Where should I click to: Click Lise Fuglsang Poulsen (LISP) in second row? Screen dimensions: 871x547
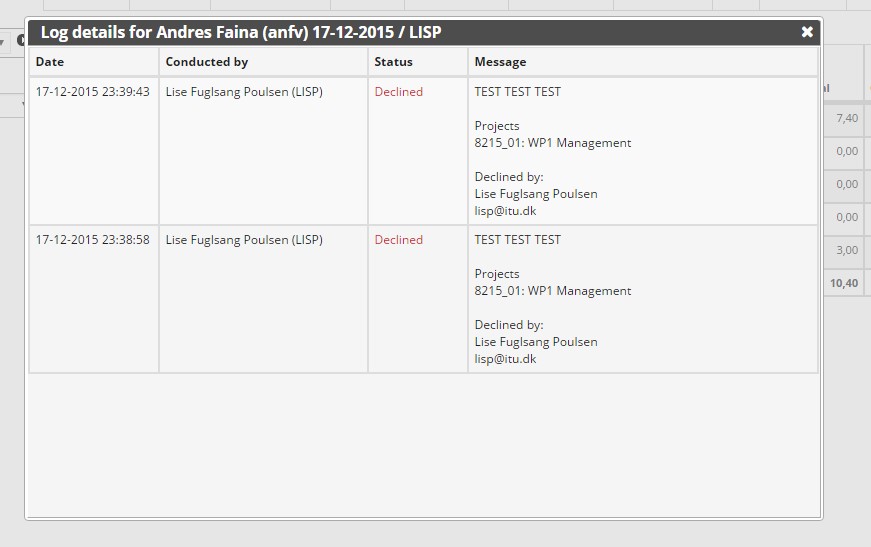tap(244, 240)
